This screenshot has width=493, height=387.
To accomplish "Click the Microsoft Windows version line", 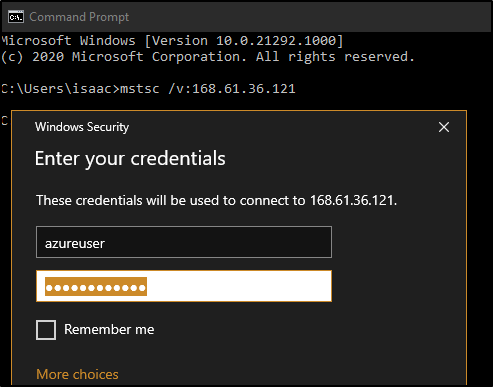I will (x=172, y=41).
